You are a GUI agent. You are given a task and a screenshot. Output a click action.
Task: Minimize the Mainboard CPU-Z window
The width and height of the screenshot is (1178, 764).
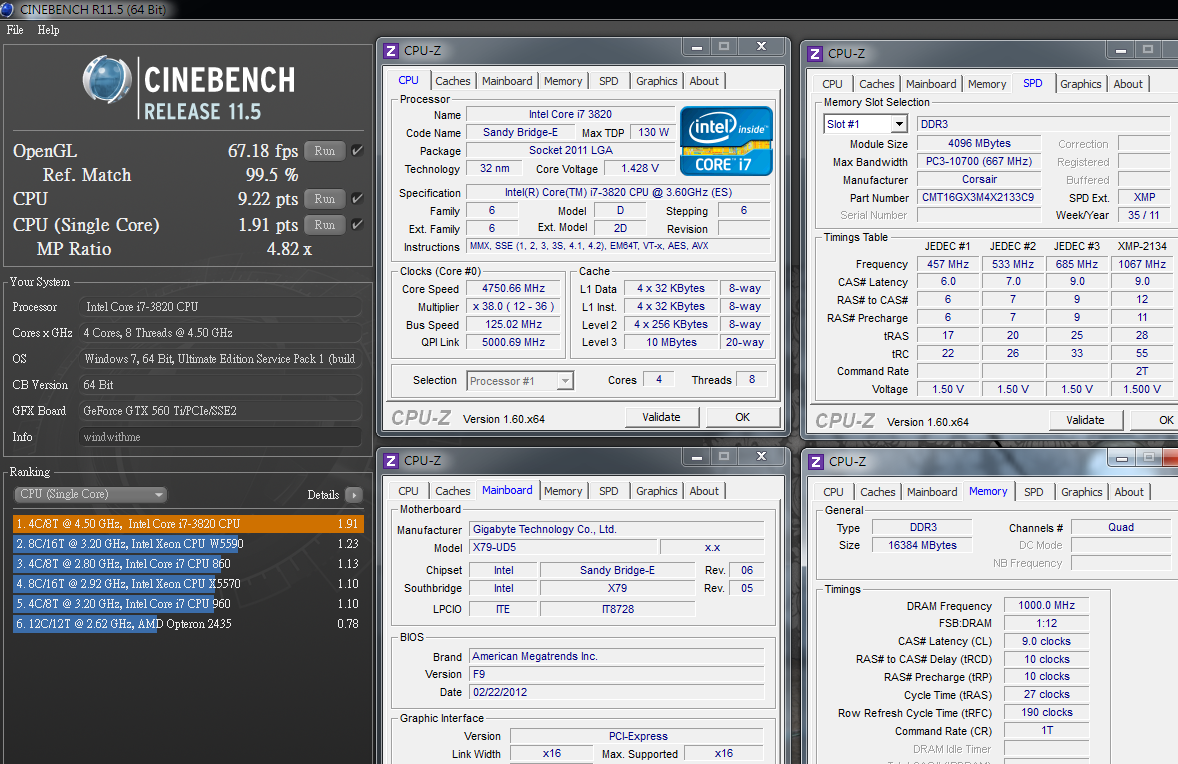[x=697, y=457]
